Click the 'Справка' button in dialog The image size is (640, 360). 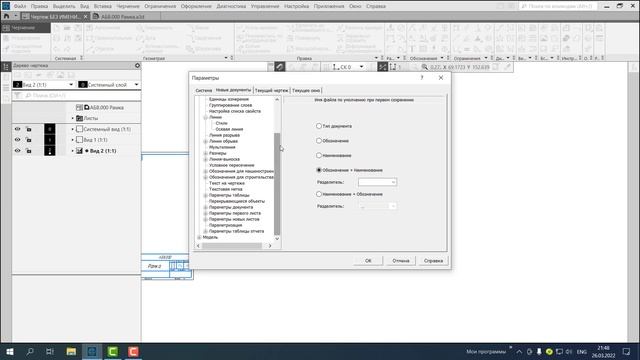[x=433, y=260]
